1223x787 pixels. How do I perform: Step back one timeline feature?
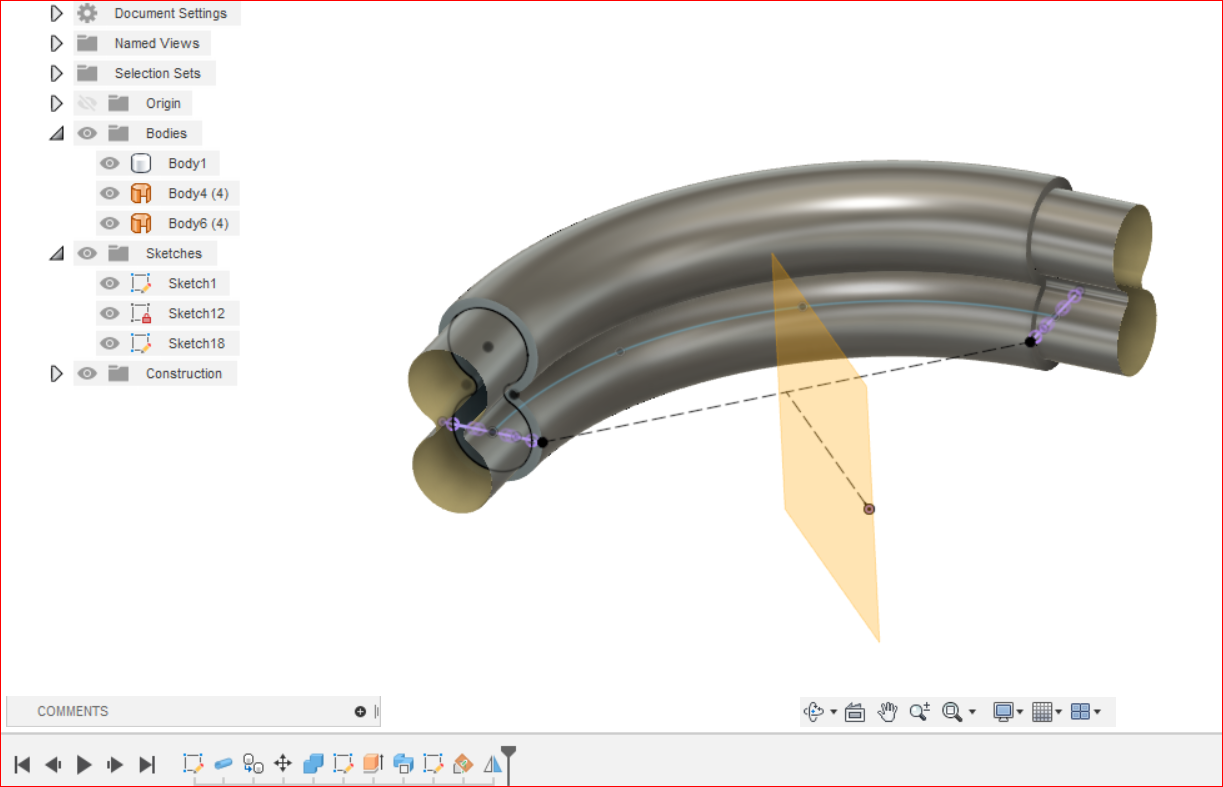53,765
